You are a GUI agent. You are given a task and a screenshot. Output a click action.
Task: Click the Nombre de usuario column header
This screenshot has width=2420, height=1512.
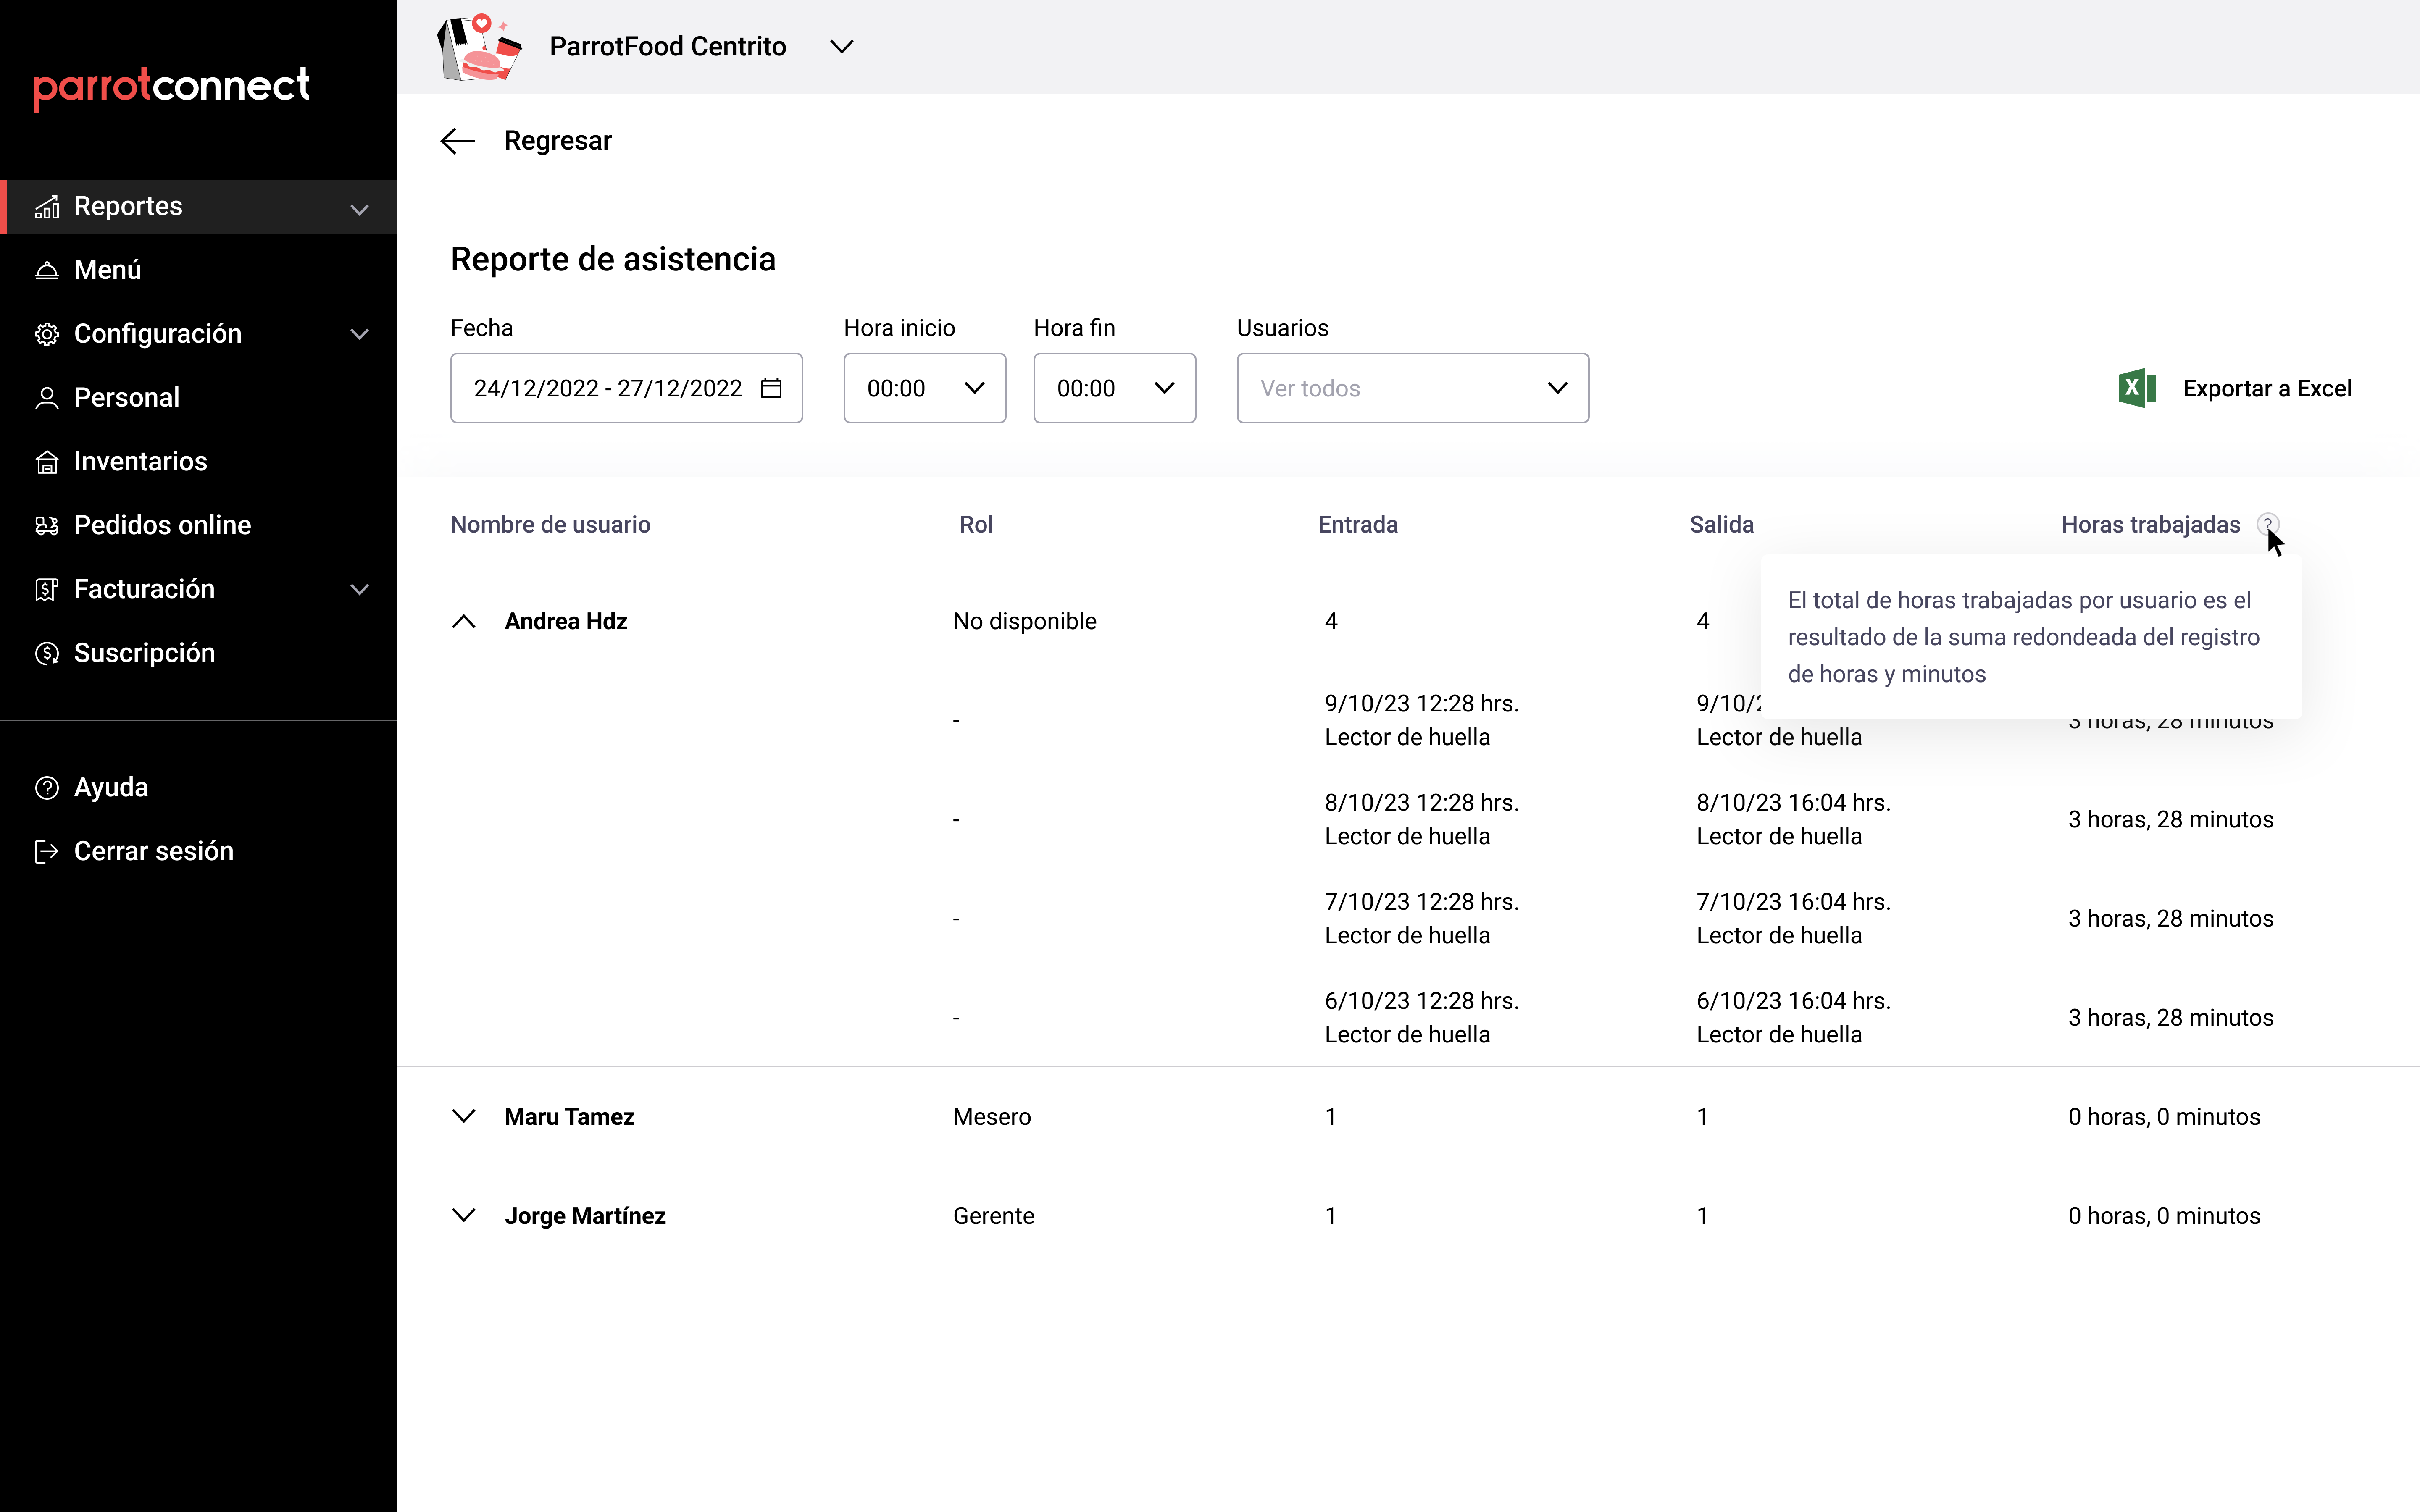pyautogui.click(x=550, y=525)
